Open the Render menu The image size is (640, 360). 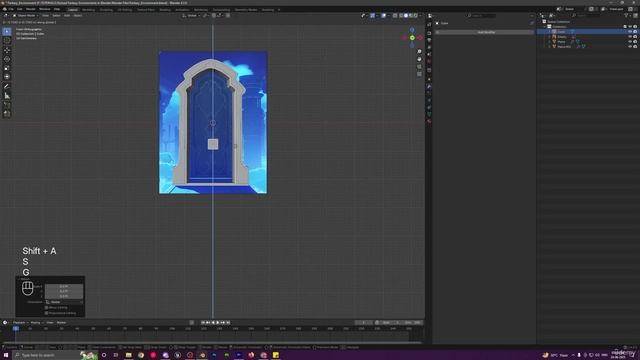[31, 9]
